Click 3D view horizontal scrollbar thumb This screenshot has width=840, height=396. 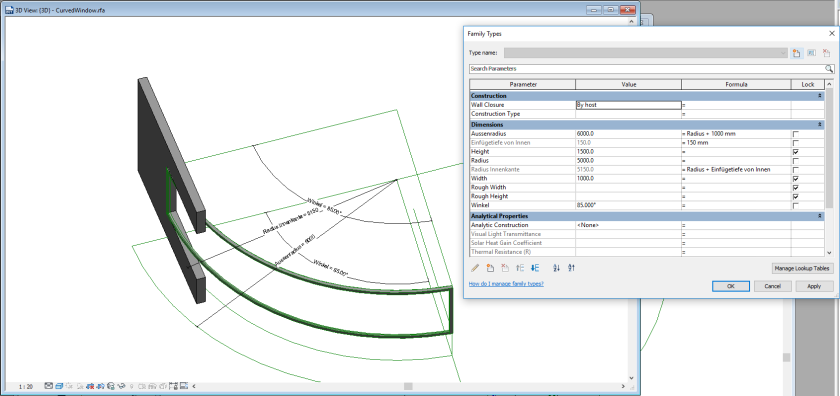(408, 386)
